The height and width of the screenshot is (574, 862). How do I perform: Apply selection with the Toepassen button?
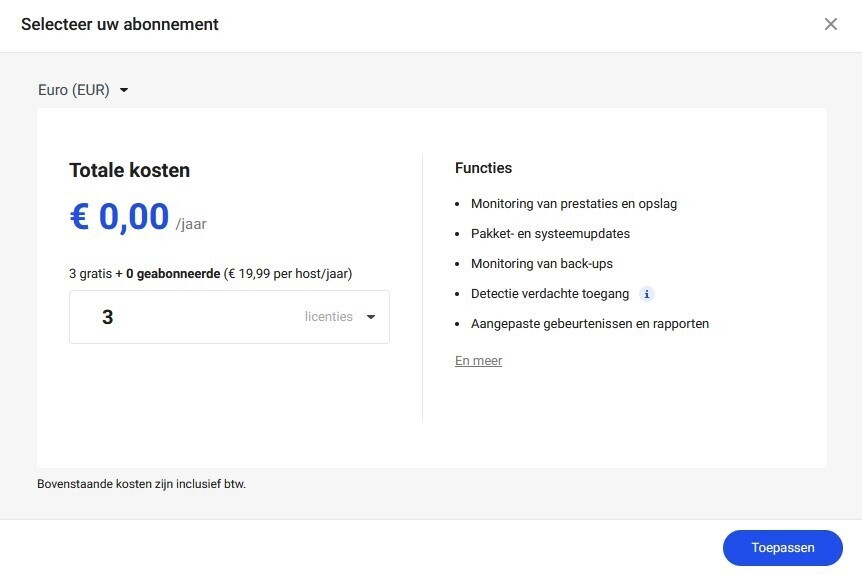782,548
